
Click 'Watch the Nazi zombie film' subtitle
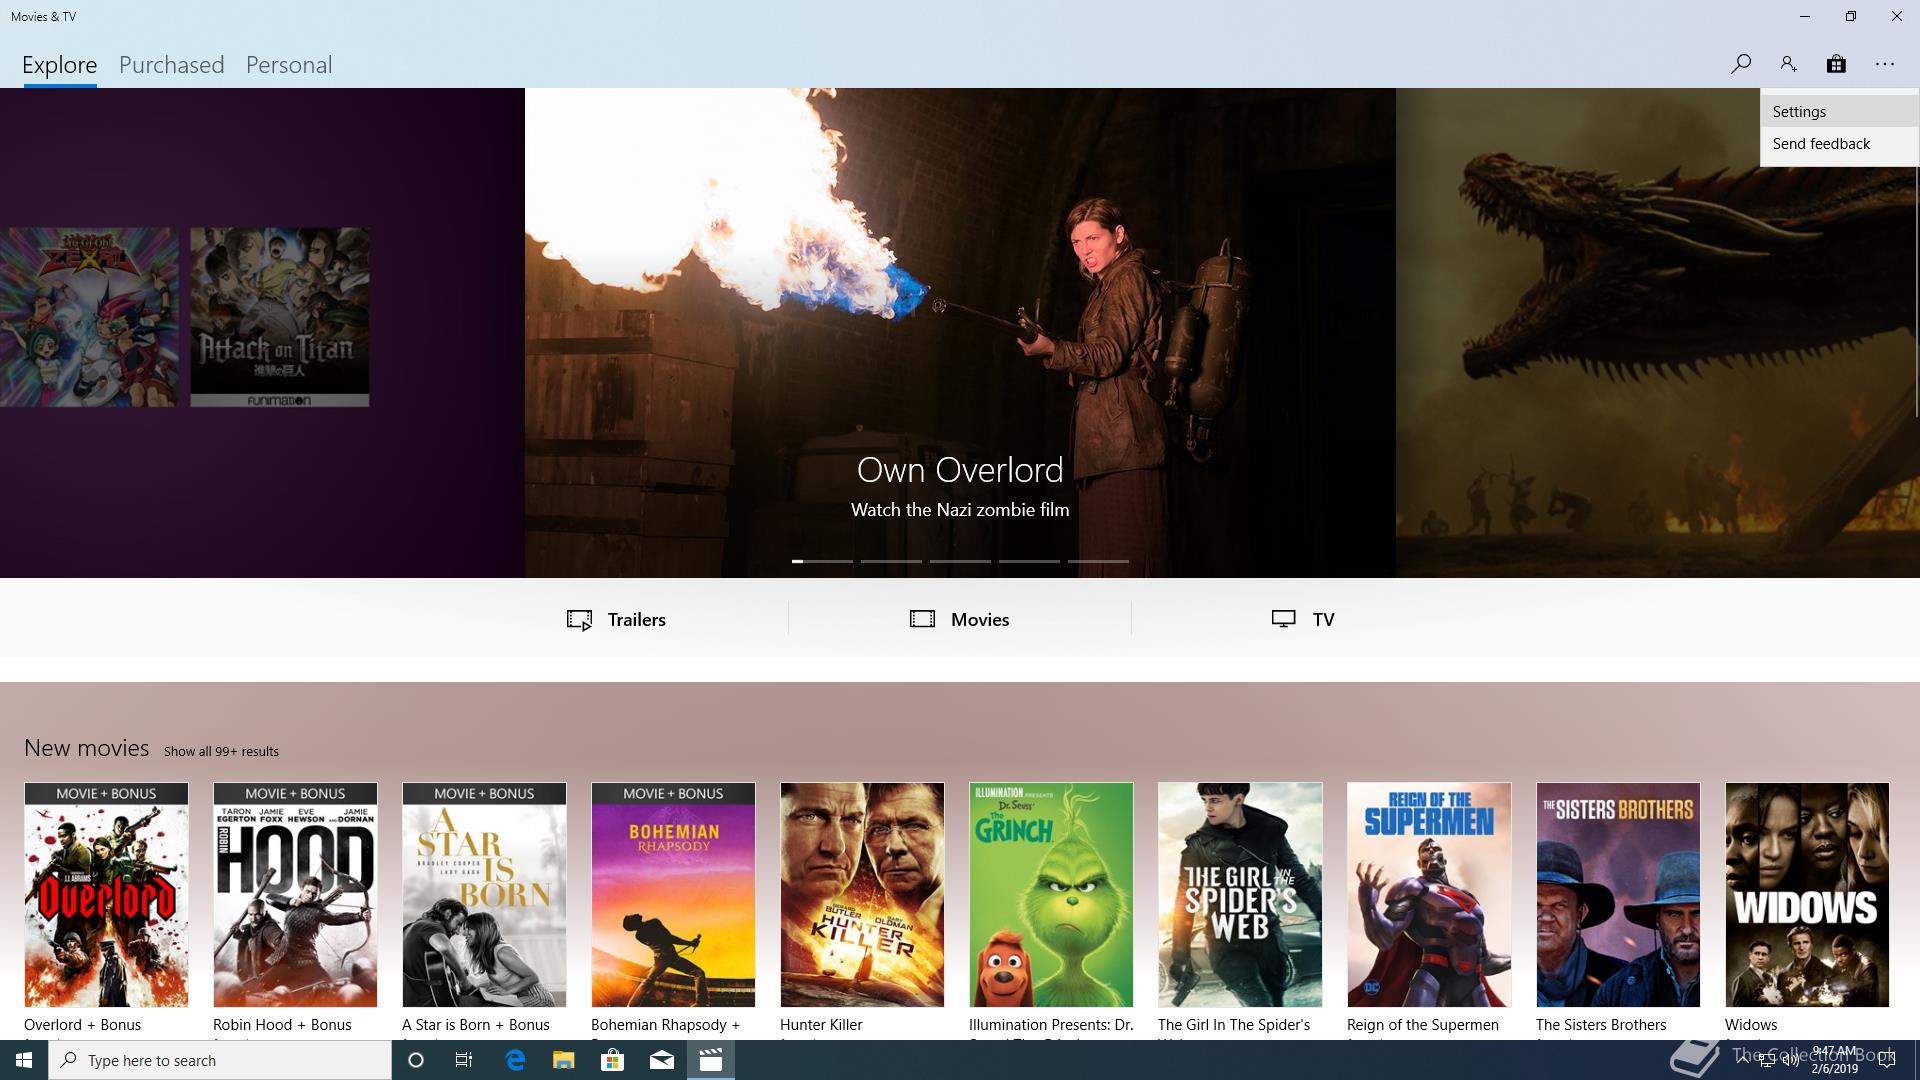coord(960,510)
